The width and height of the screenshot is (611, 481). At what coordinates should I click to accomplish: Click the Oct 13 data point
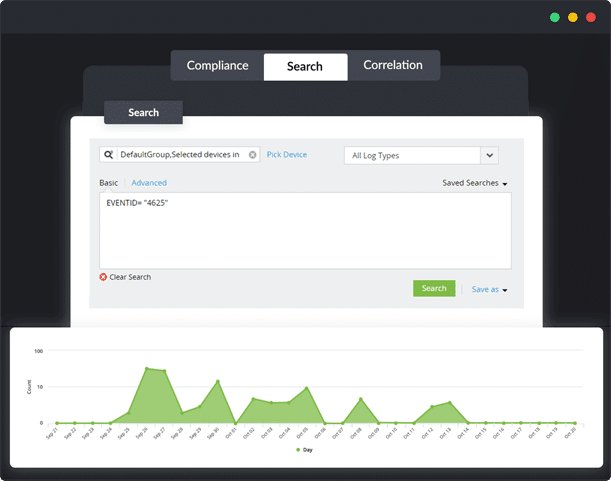tap(450, 403)
